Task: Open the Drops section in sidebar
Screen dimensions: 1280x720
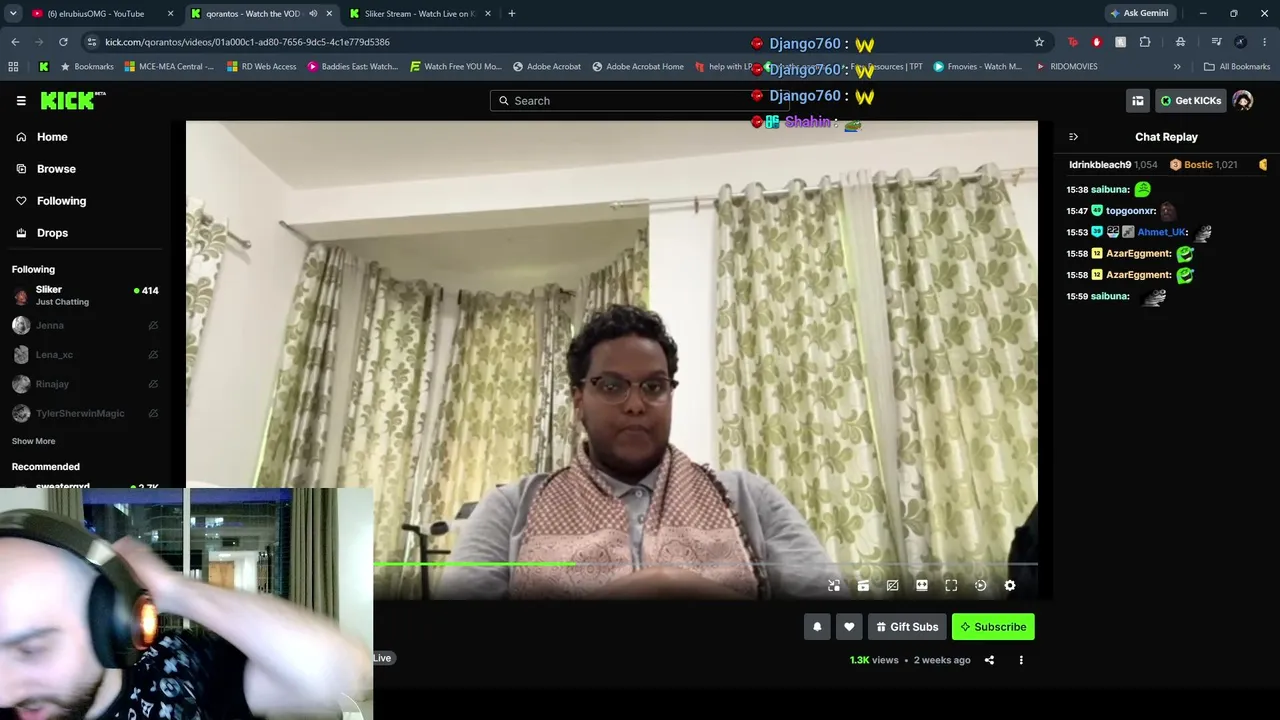Action: [52, 233]
